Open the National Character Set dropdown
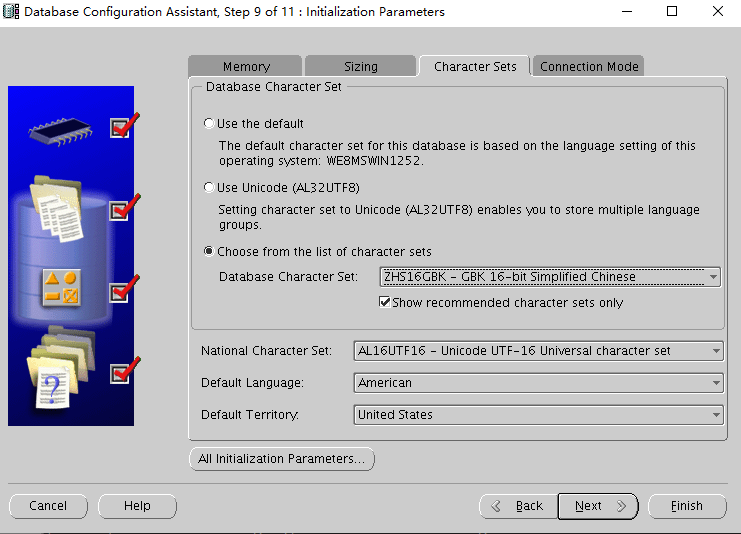This screenshot has height=534, width=741. (x=538, y=351)
